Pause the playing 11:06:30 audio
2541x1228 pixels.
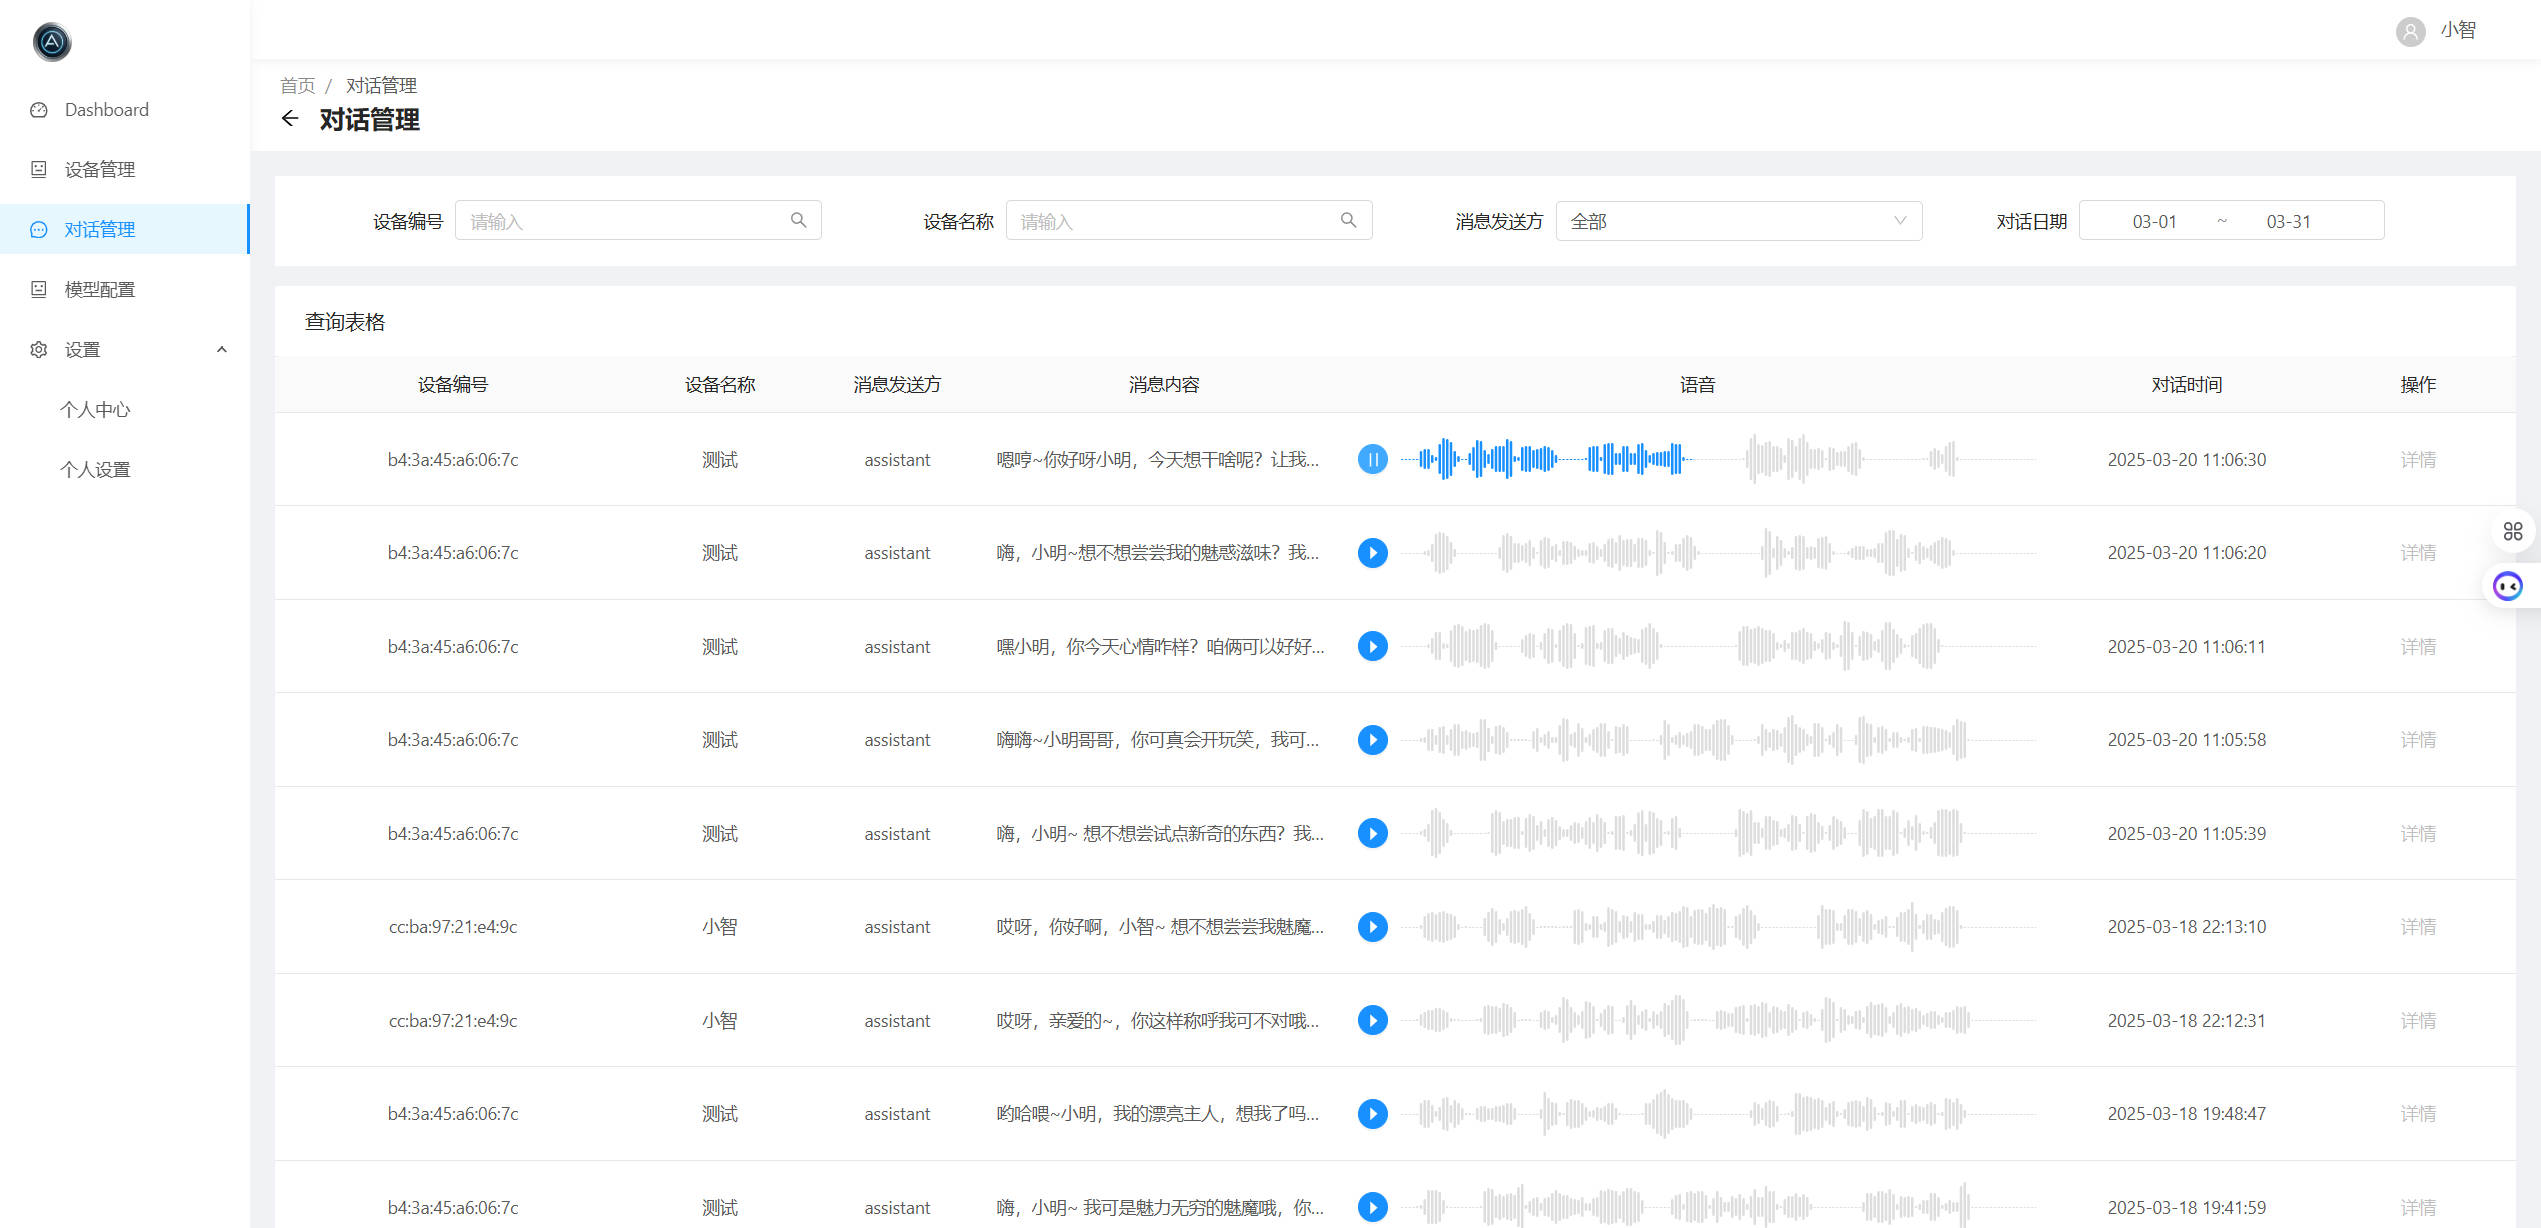tap(1372, 460)
